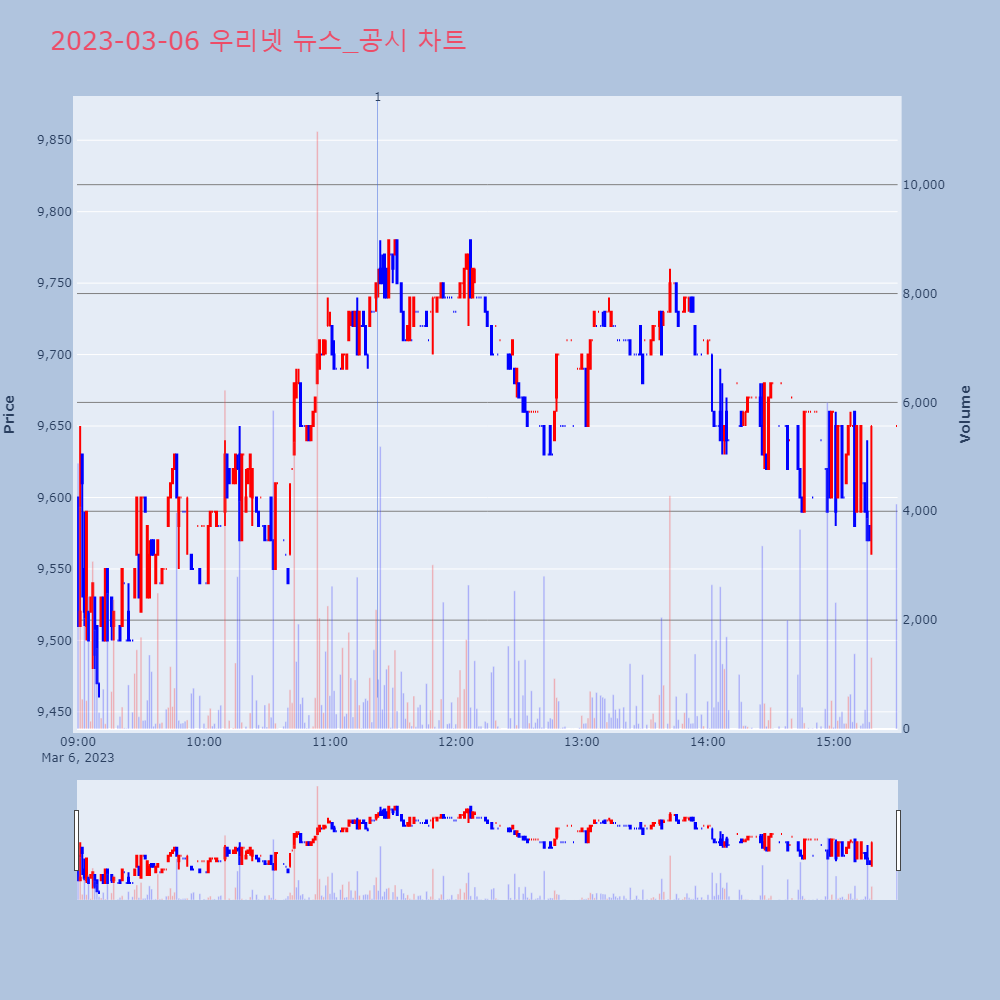Click the 09:00 x-axis label
Screen dimensions: 1000x1000
[x=78, y=742]
